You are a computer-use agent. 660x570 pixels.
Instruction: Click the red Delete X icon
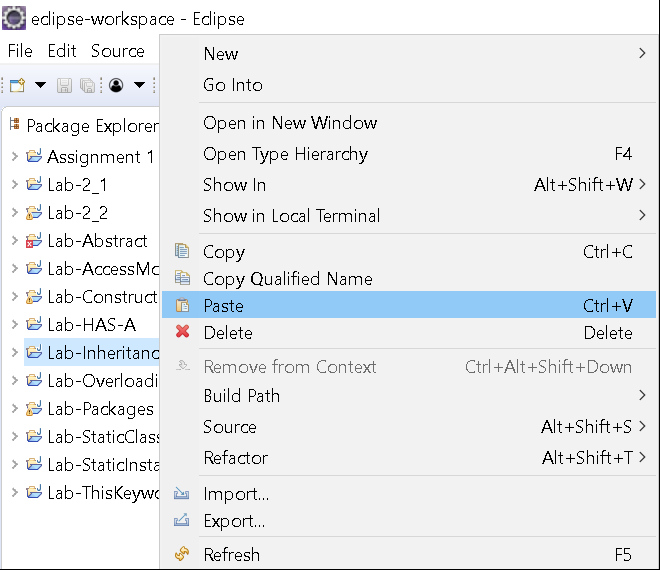pos(182,332)
